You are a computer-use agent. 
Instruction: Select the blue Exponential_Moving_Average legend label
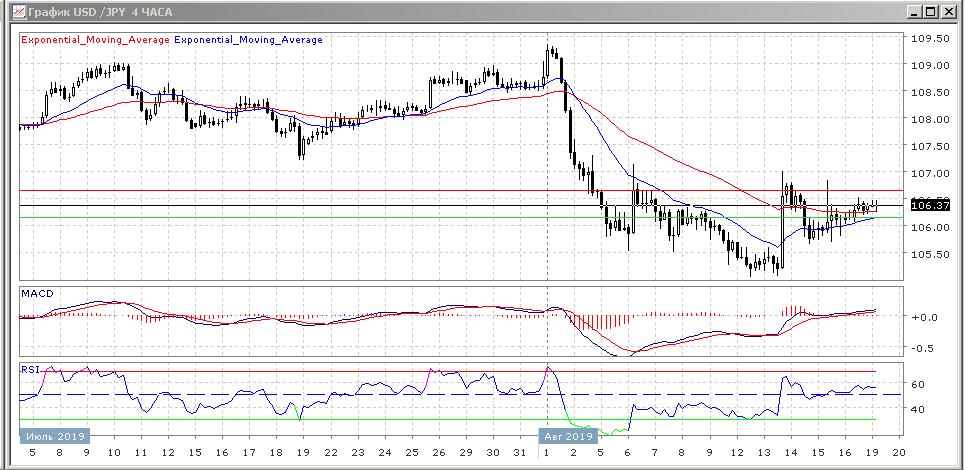(248, 40)
